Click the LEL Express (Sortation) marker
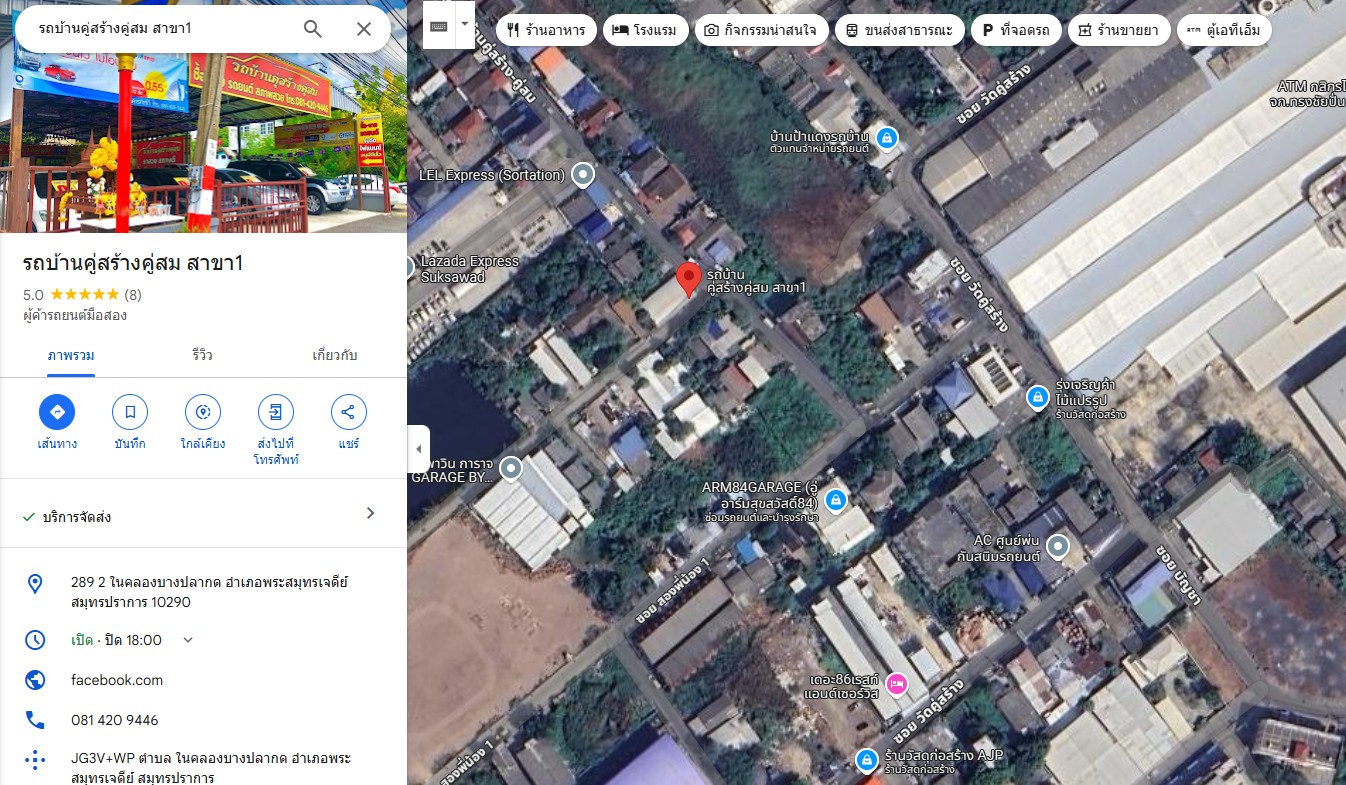Viewport: 1346px width, 785px height. [x=582, y=175]
